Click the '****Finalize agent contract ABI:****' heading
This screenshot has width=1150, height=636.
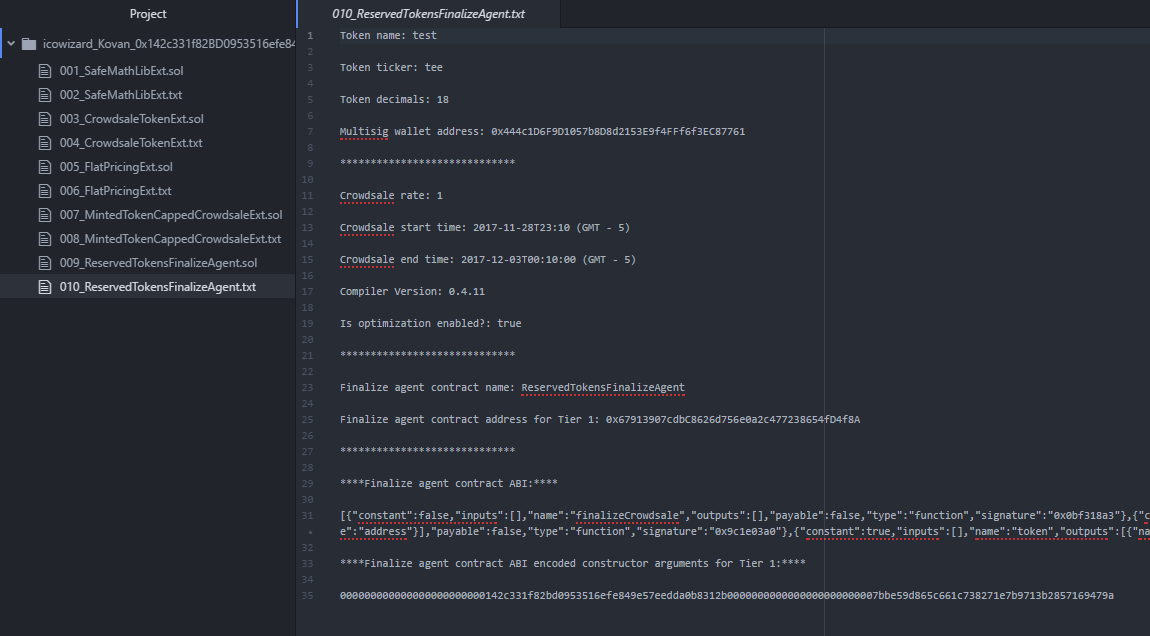(x=448, y=484)
